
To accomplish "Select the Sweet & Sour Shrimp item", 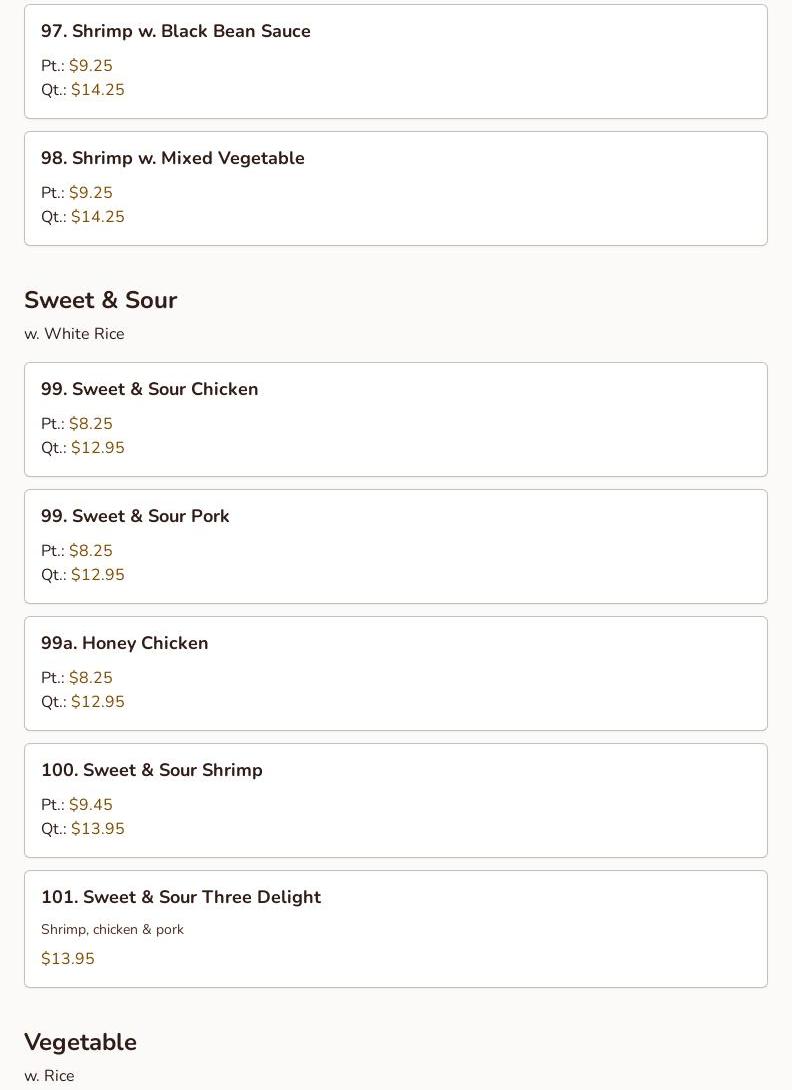I will click(x=152, y=771).
